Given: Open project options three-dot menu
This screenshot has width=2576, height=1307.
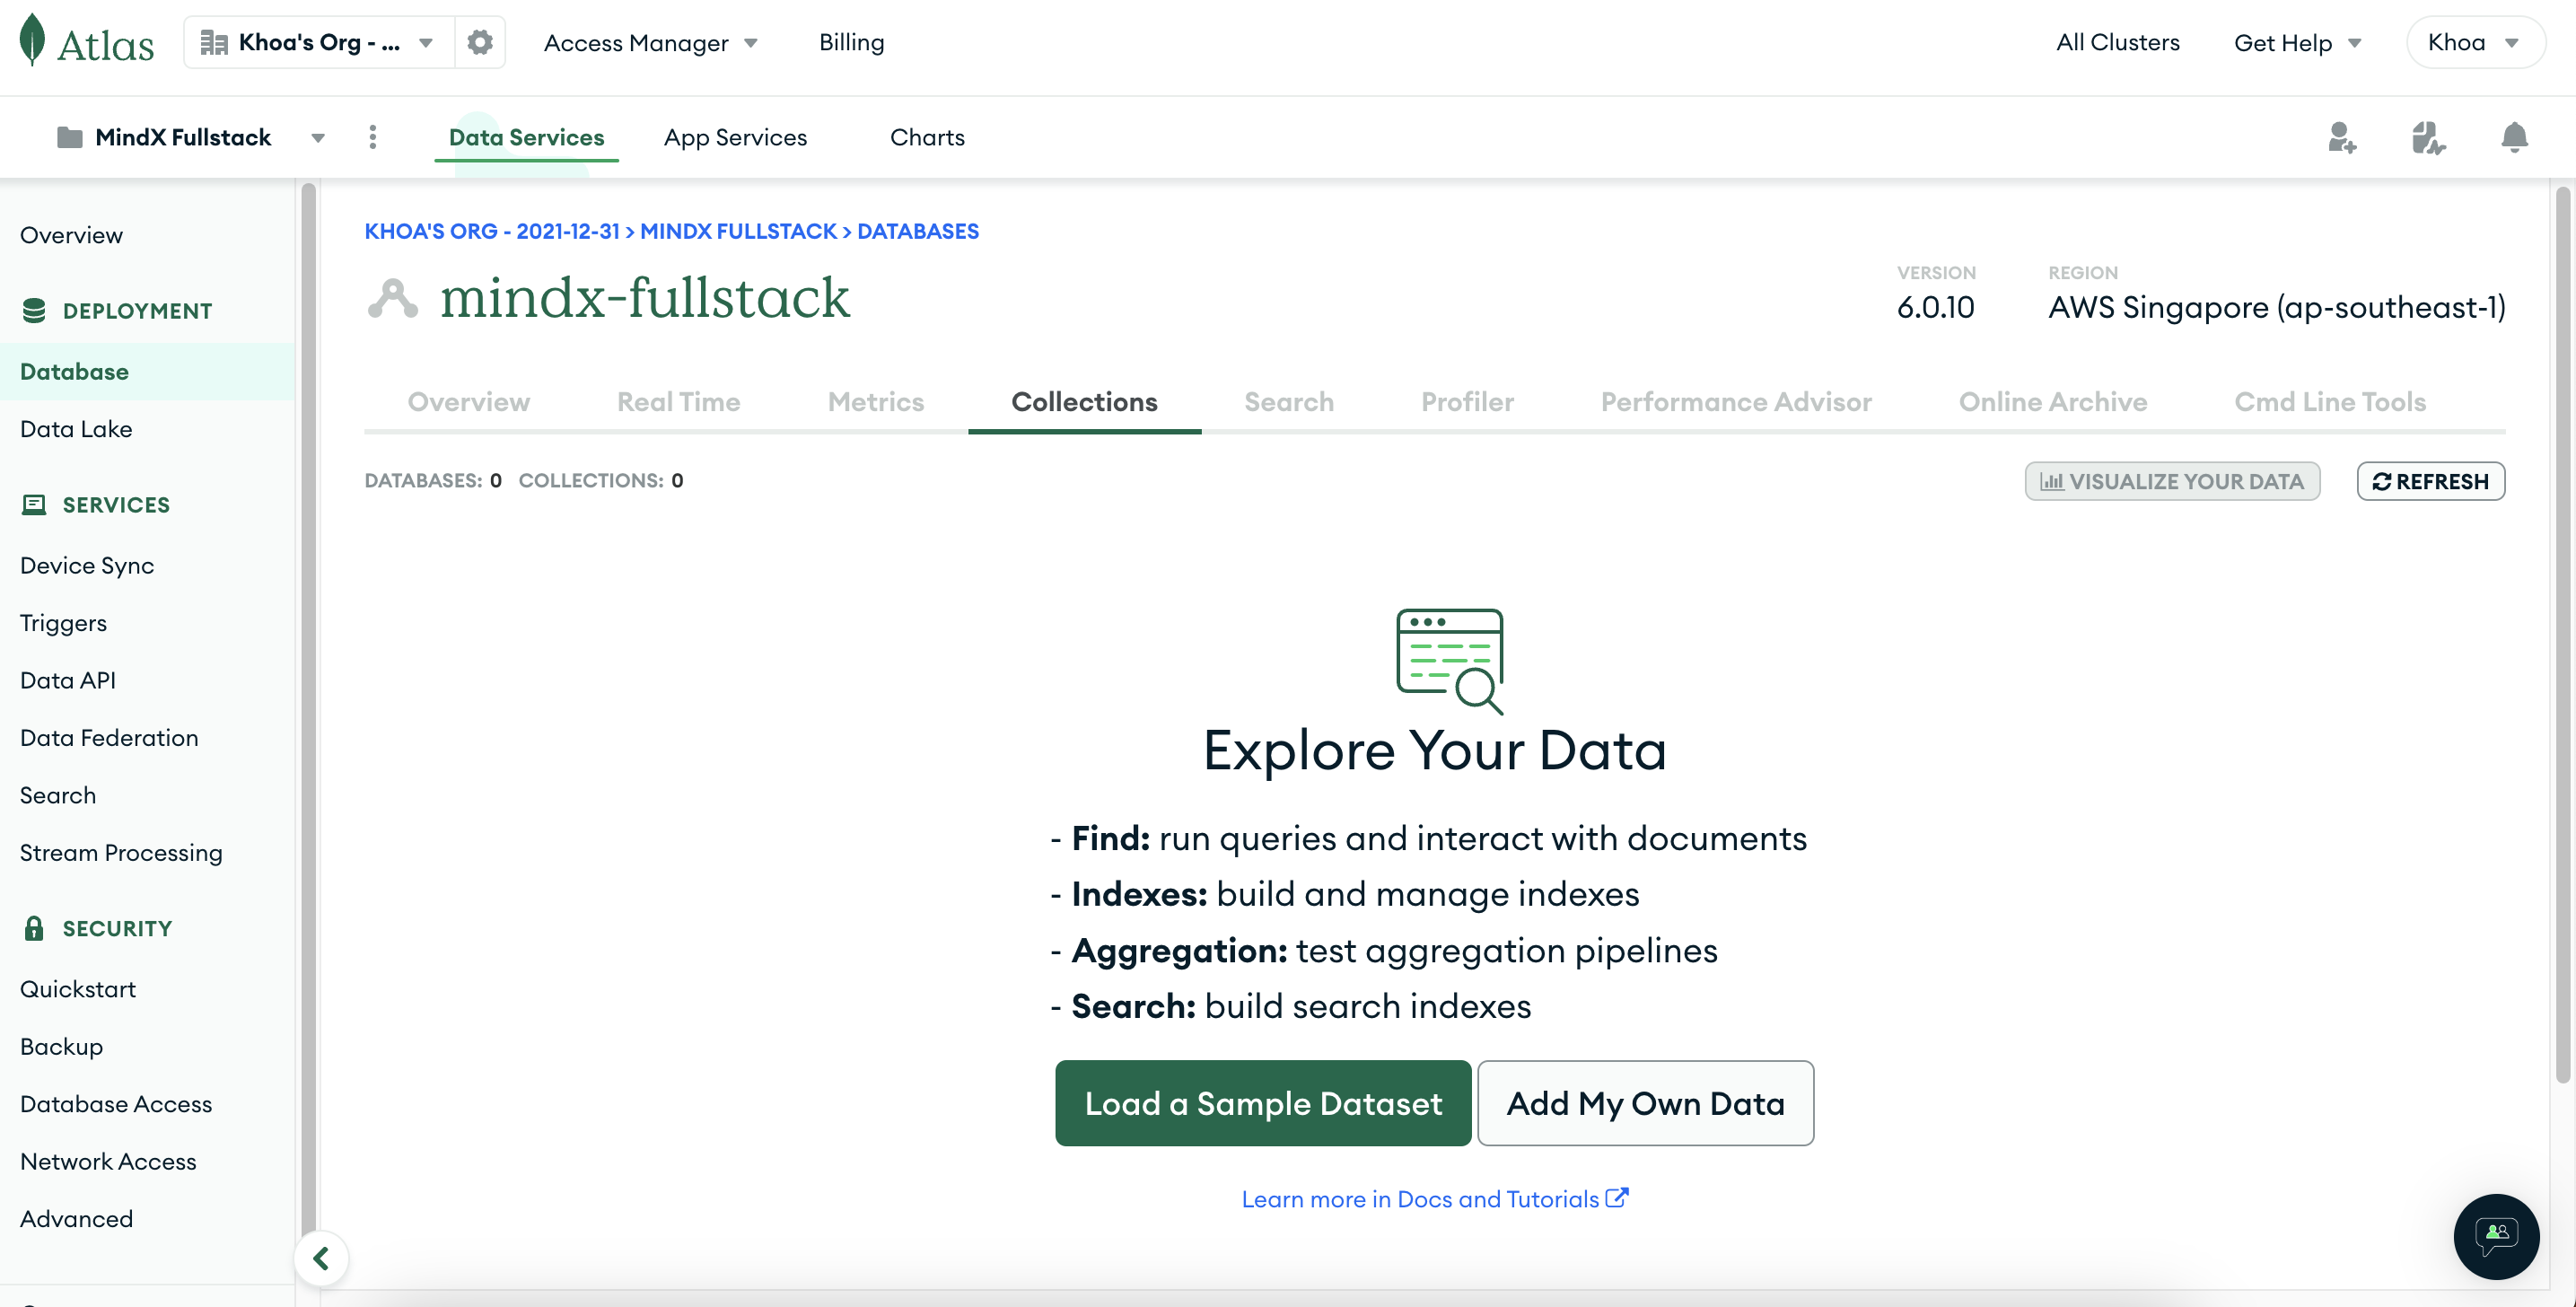Looking at the screenshot, I should (373, 137).
